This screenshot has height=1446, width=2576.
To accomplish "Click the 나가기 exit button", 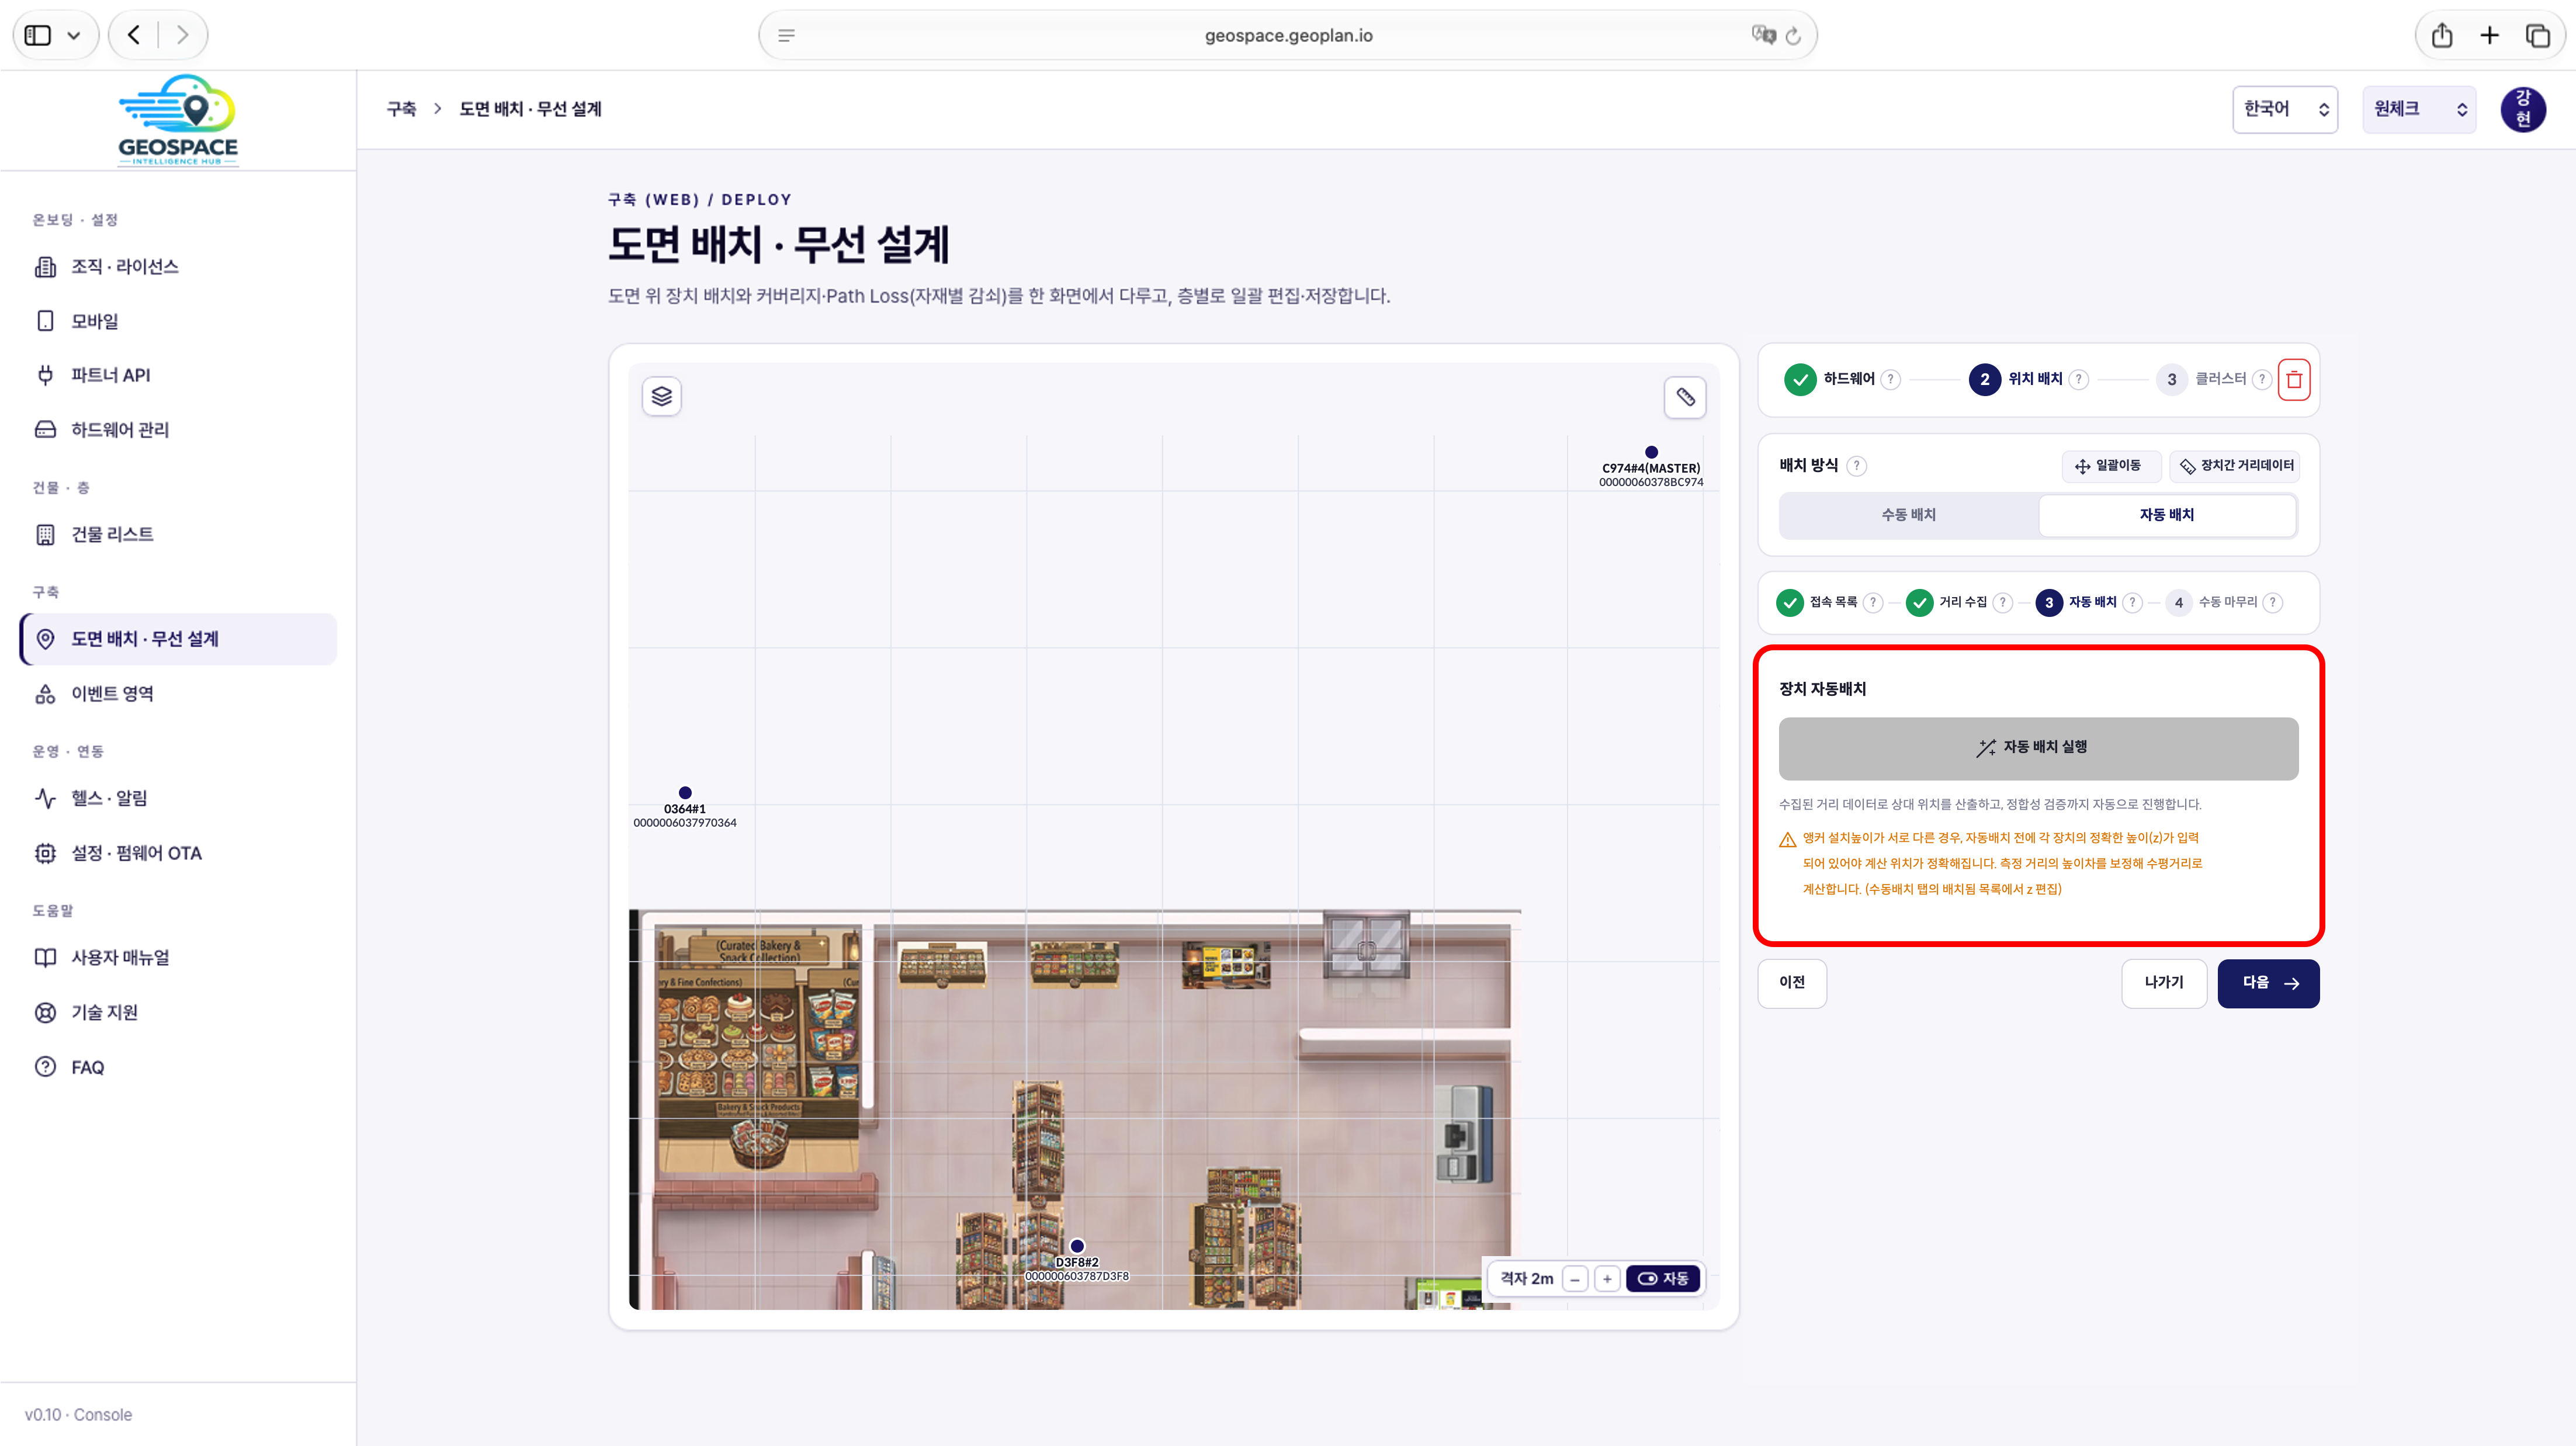I will [2164, 984].
